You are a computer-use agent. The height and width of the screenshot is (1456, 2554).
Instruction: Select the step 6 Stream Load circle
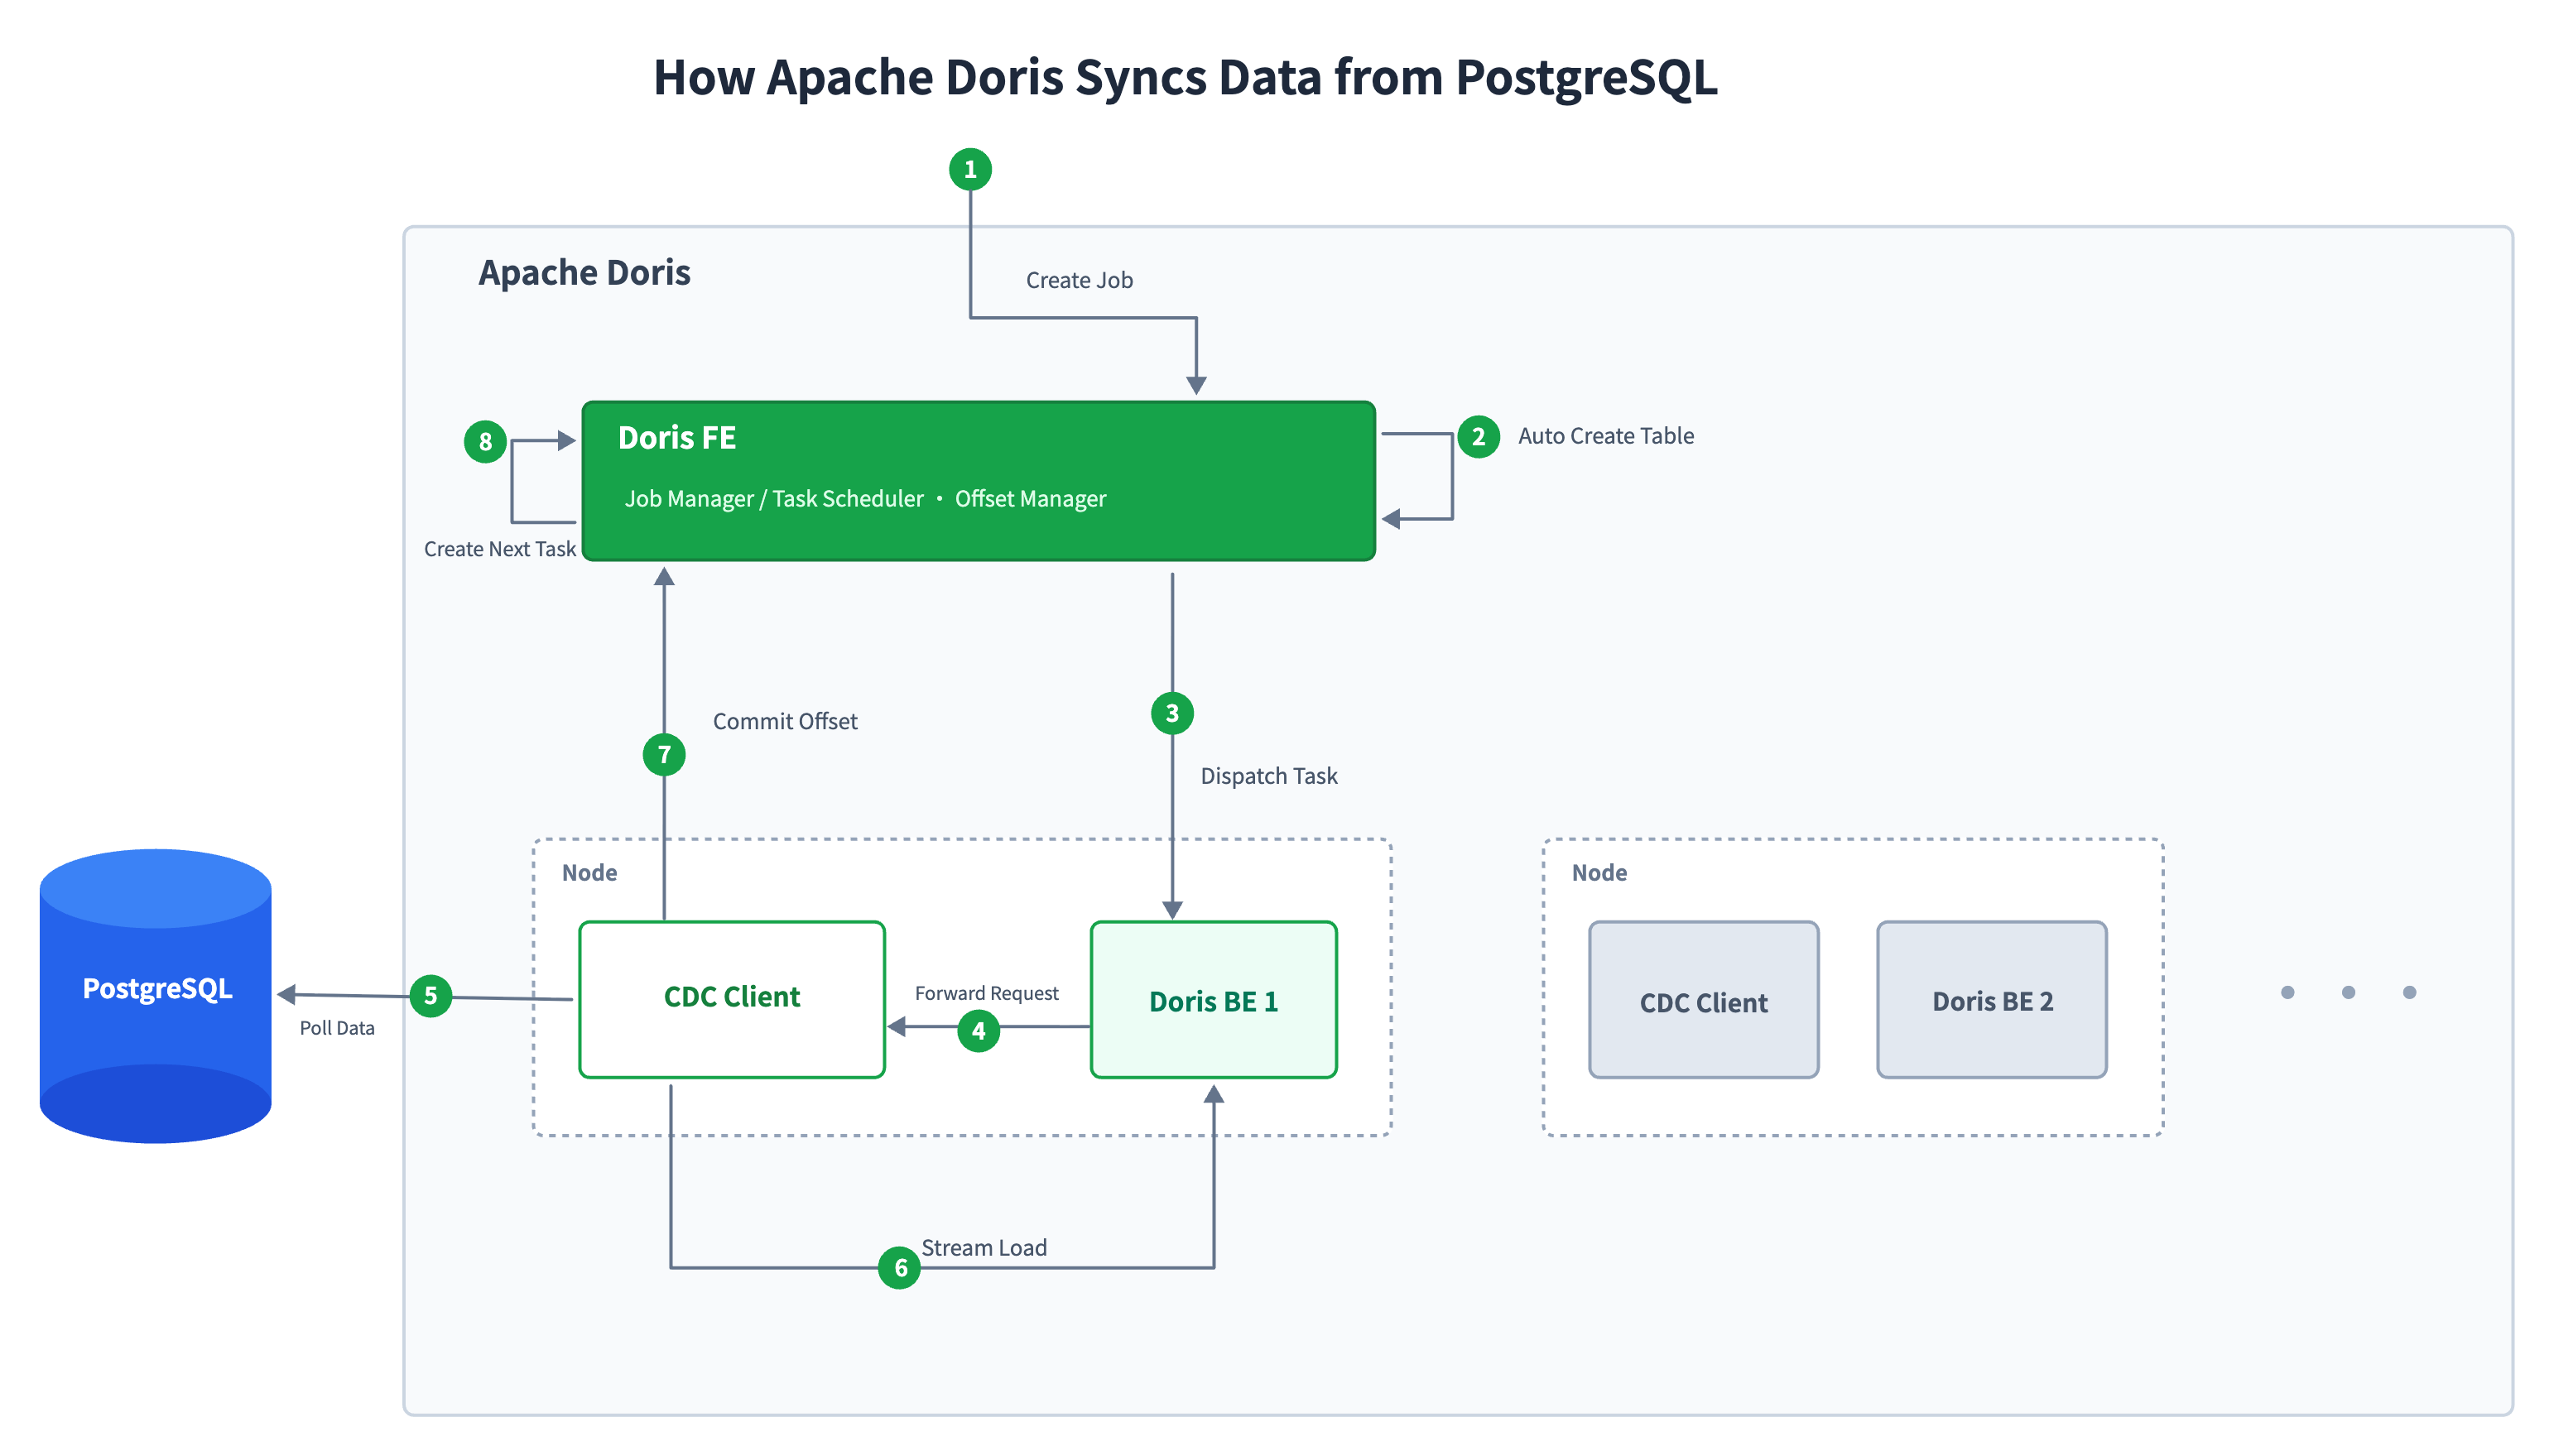899,1267
